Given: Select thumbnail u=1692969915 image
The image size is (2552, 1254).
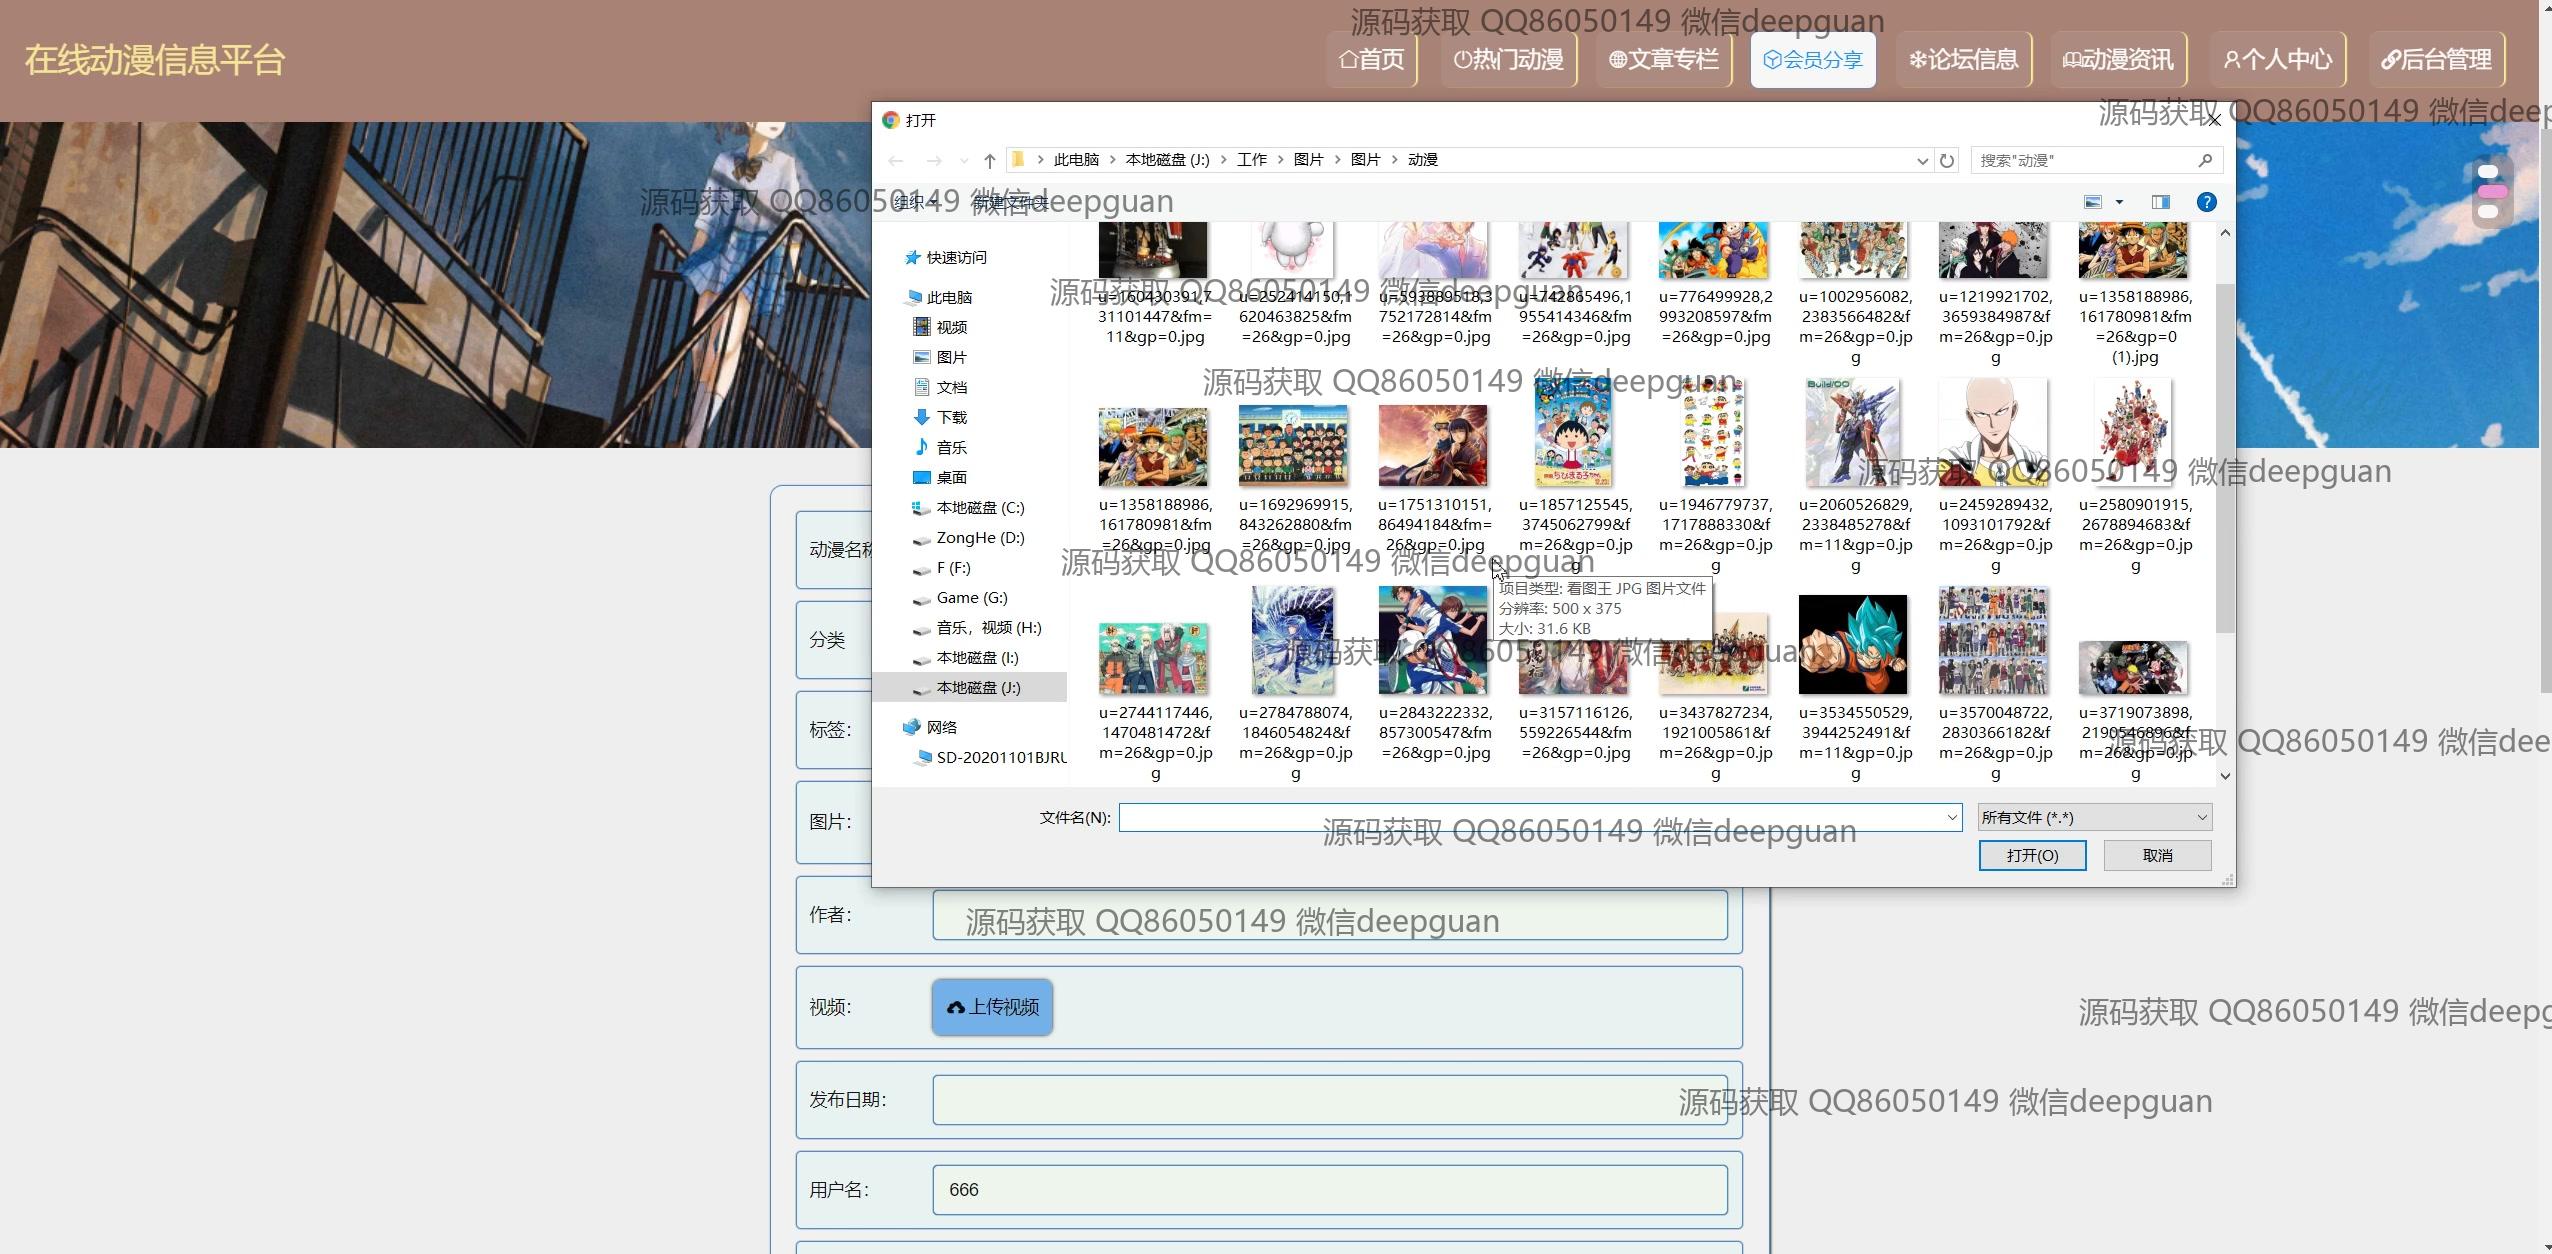Looking at the screenshot, I should click(x=1294, y=445).
